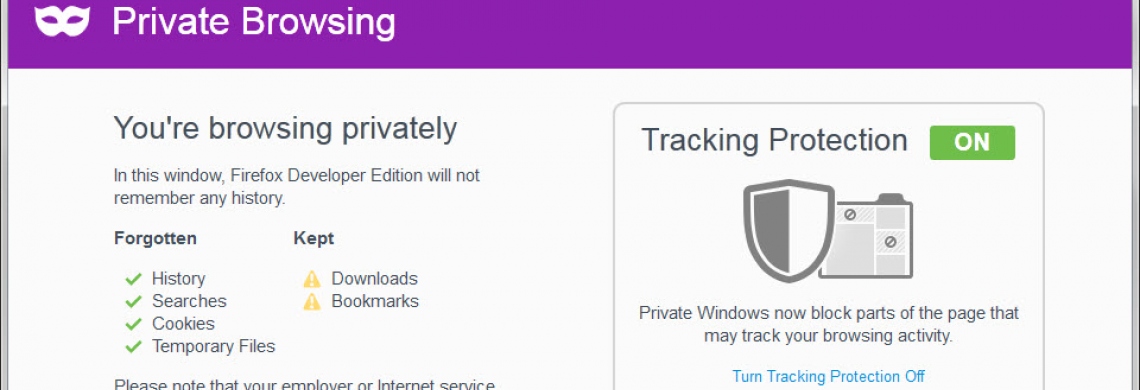Click the Temporary Files list entry
This screenshot has height=390, width=1140.
[214, 346]
